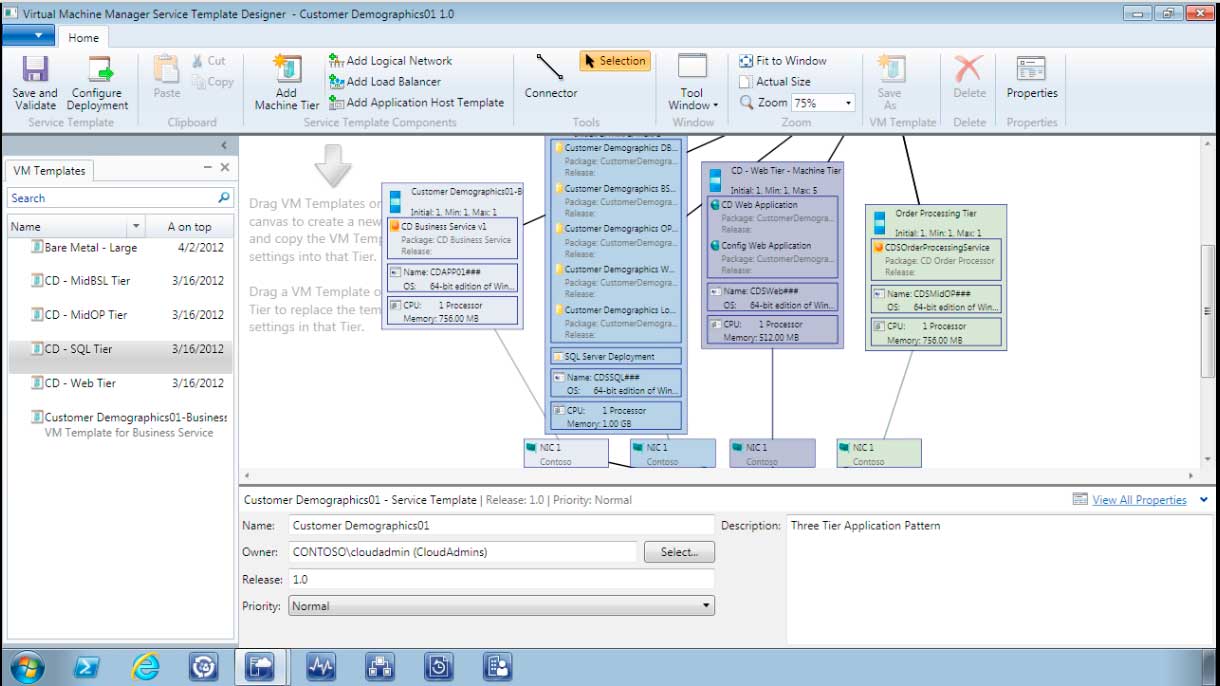
Task: Minimize the VM Templates panel
Action: 207,168
